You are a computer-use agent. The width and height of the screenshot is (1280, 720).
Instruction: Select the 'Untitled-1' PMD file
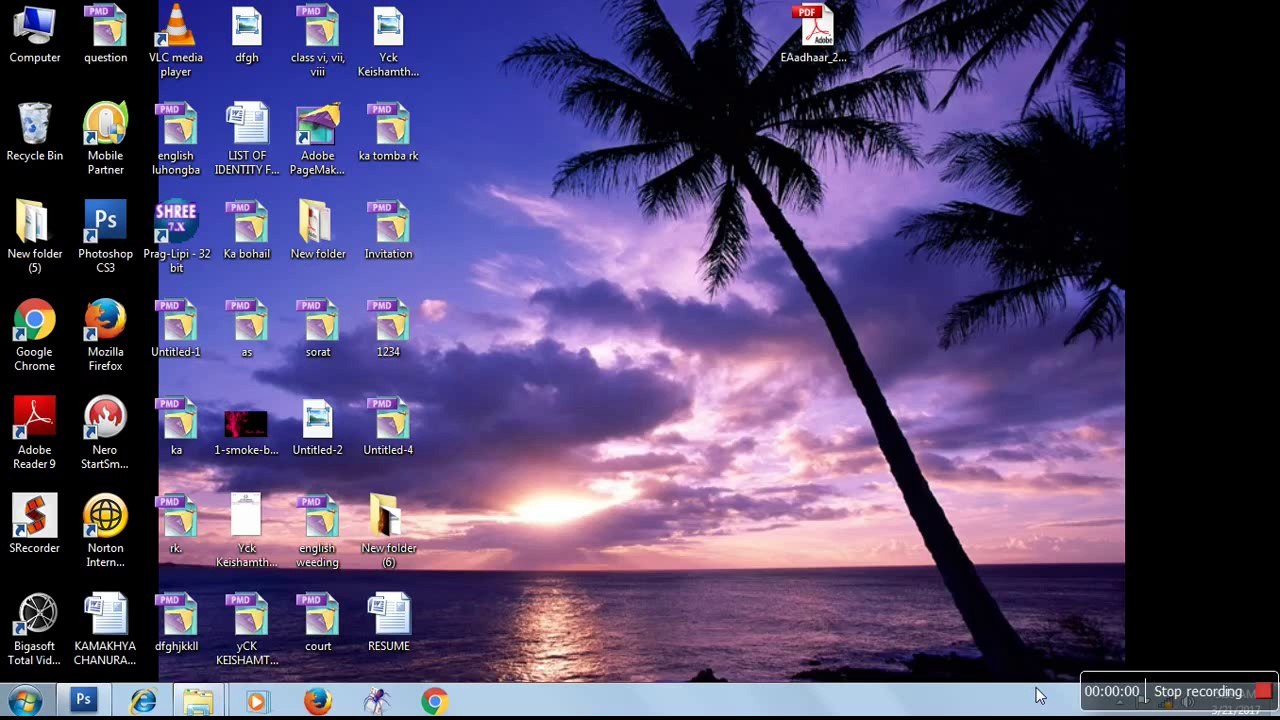(176, 329)
